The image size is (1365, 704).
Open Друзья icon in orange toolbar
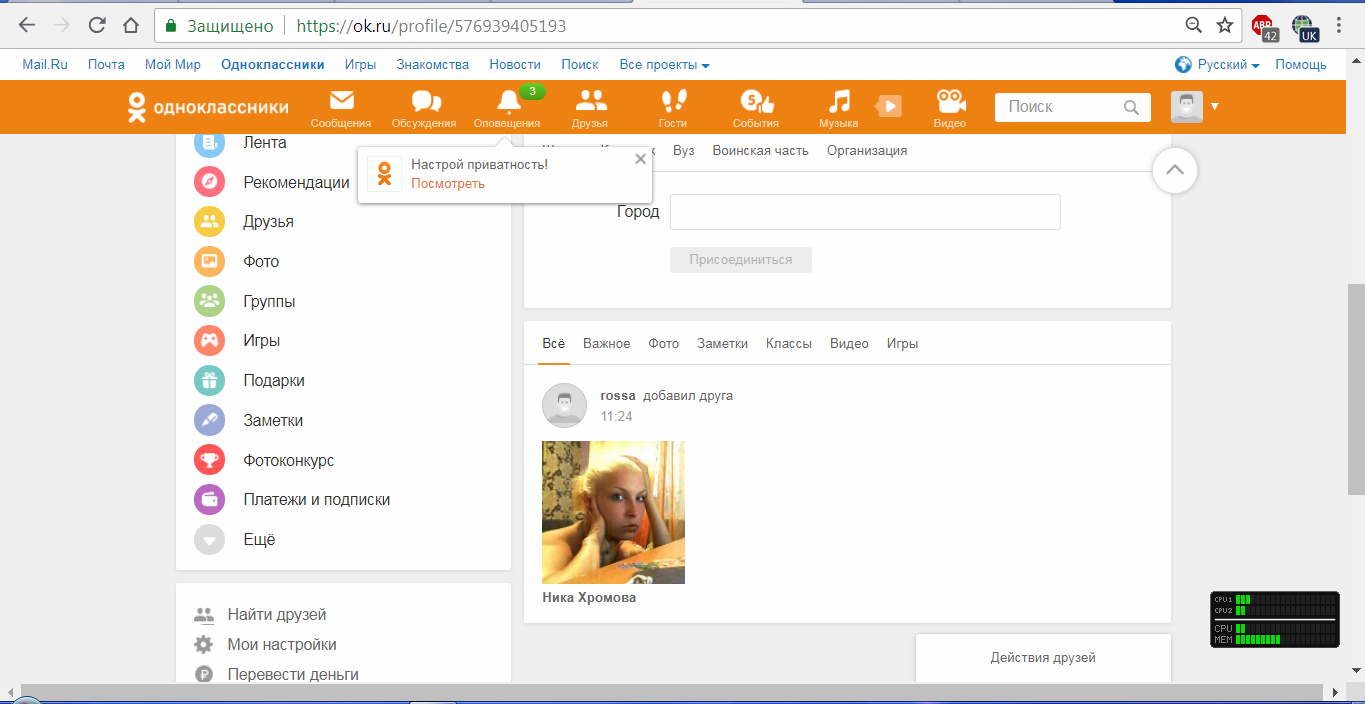[591, 100]
